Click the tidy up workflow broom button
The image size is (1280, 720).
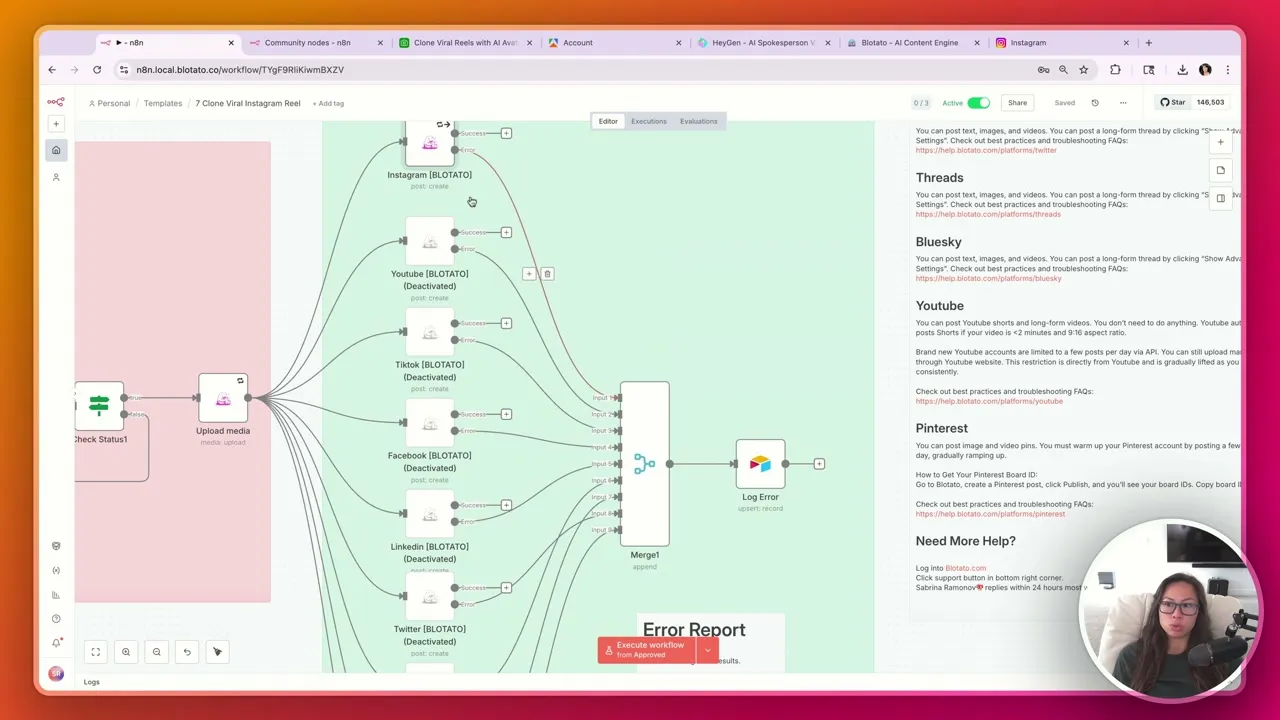tap(217, 652)
